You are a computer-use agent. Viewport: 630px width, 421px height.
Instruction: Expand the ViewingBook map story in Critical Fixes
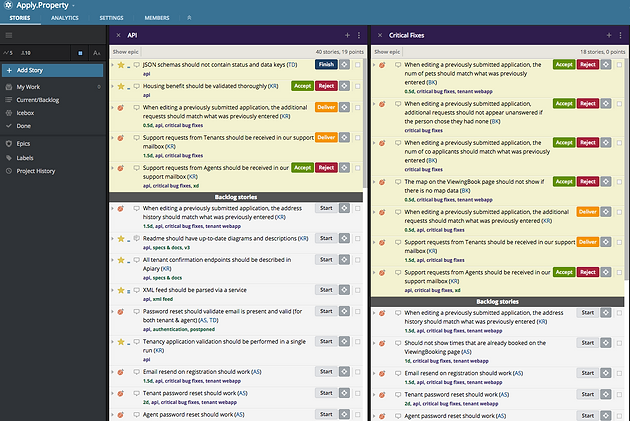point(374,182)
